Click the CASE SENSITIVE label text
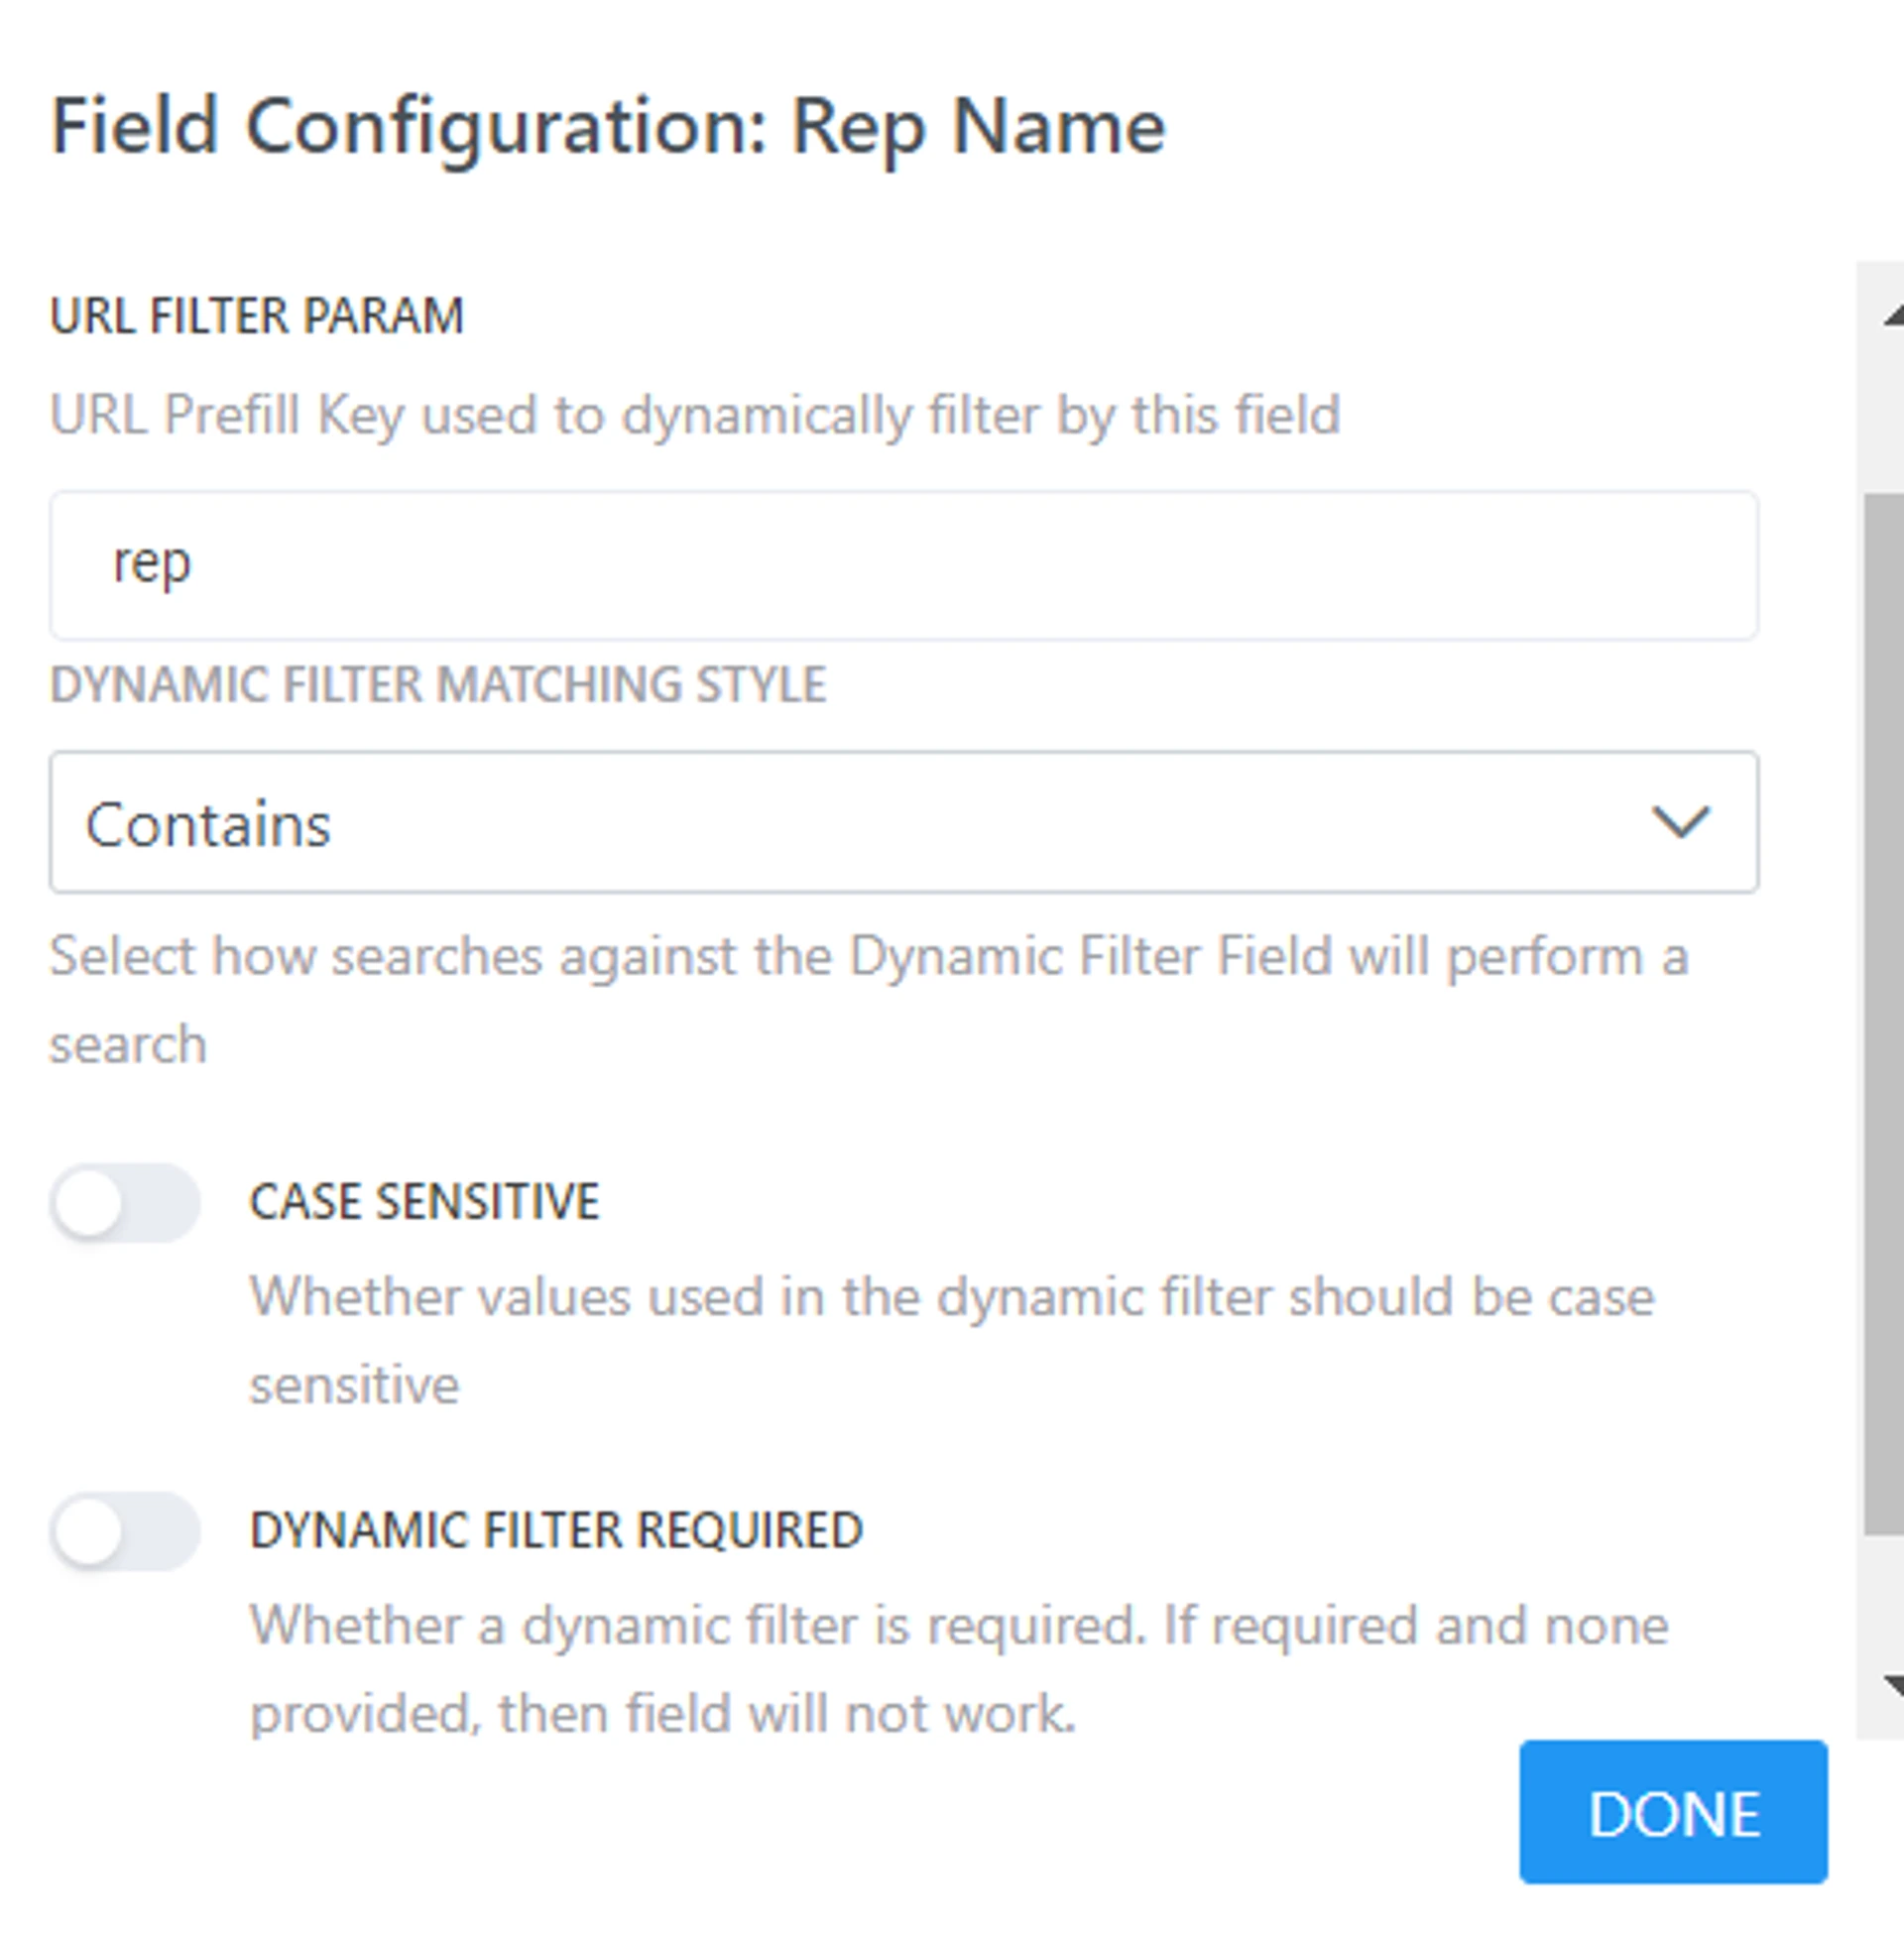 click(x=424, y=1201)
